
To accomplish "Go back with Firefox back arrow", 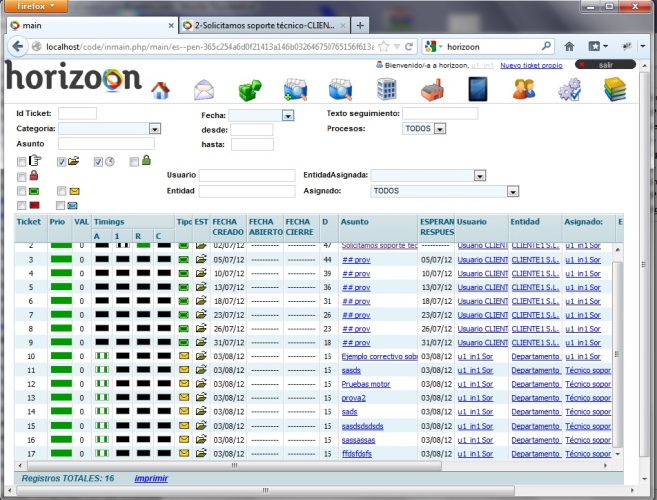I will pos(18,46).
